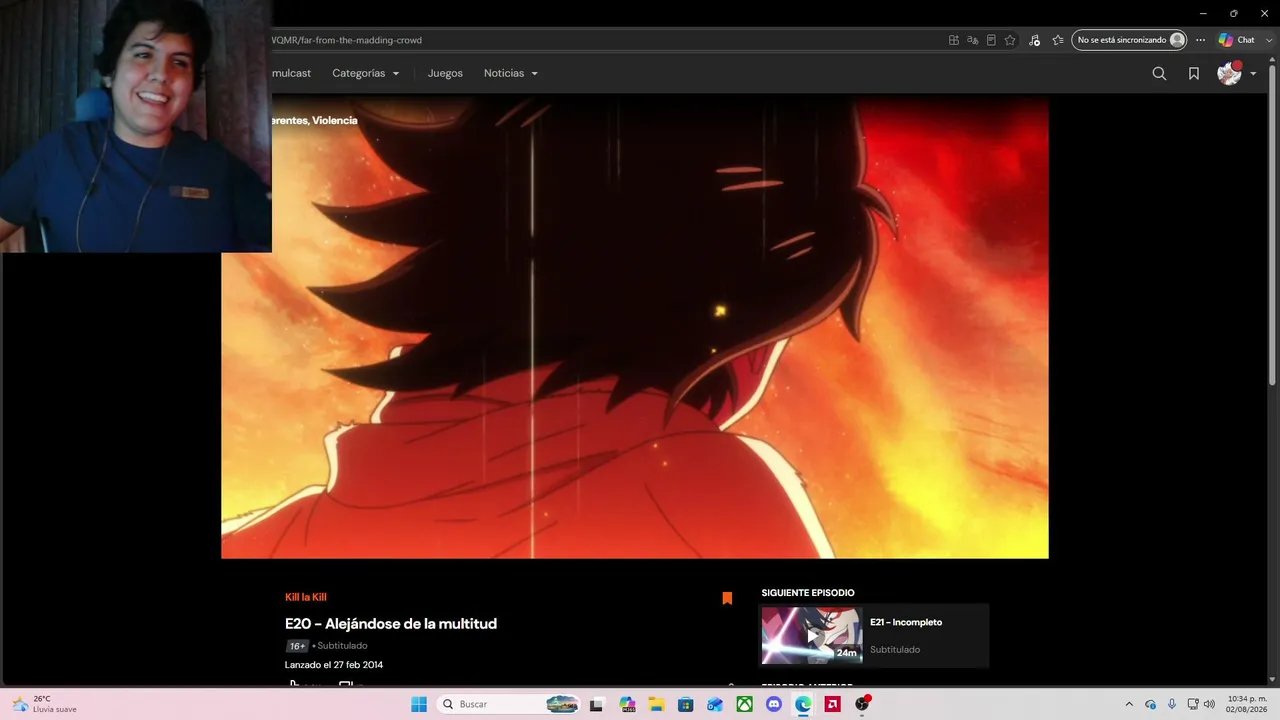
Task: Click the microphone tray icon
Action: coord(1172,704)
